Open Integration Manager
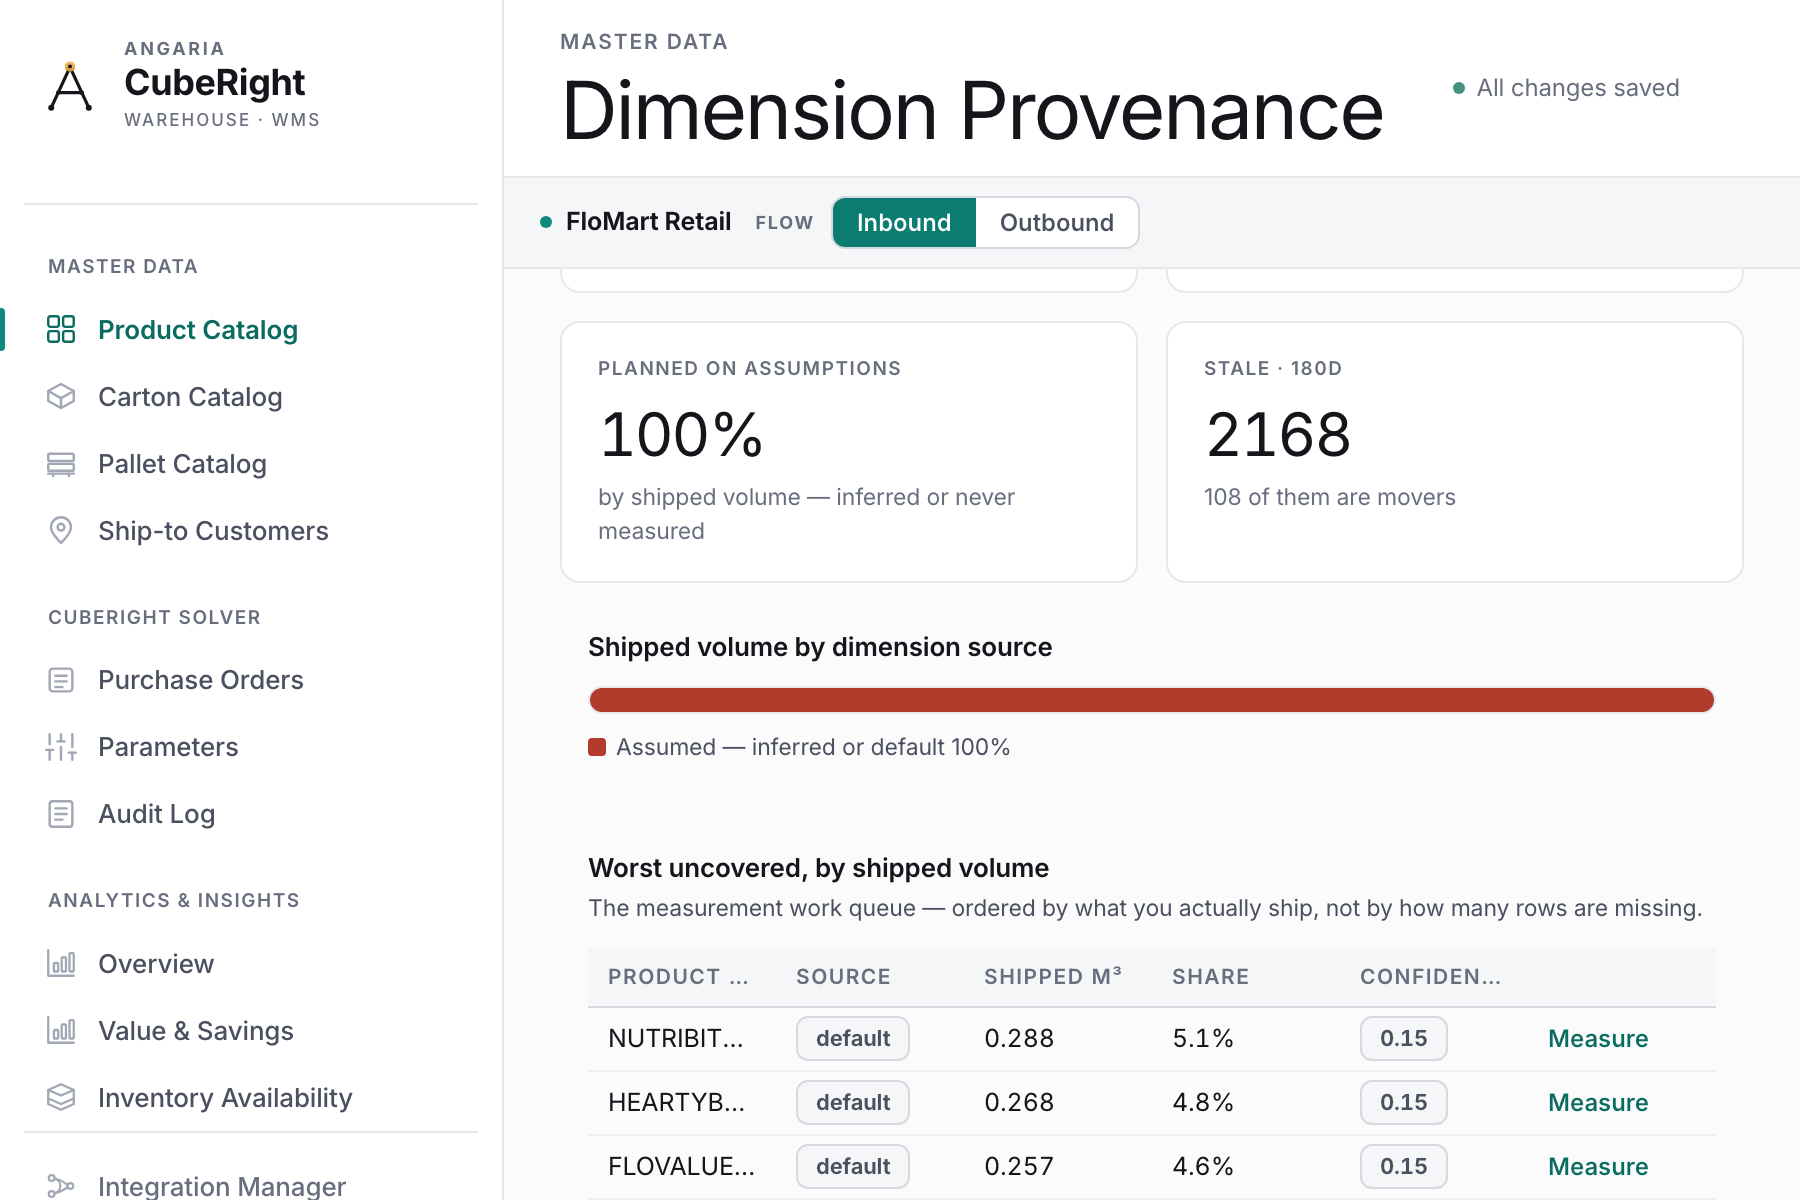Image resolution: width=1800 pixels, height=1200 pixels. [222, 1186]
